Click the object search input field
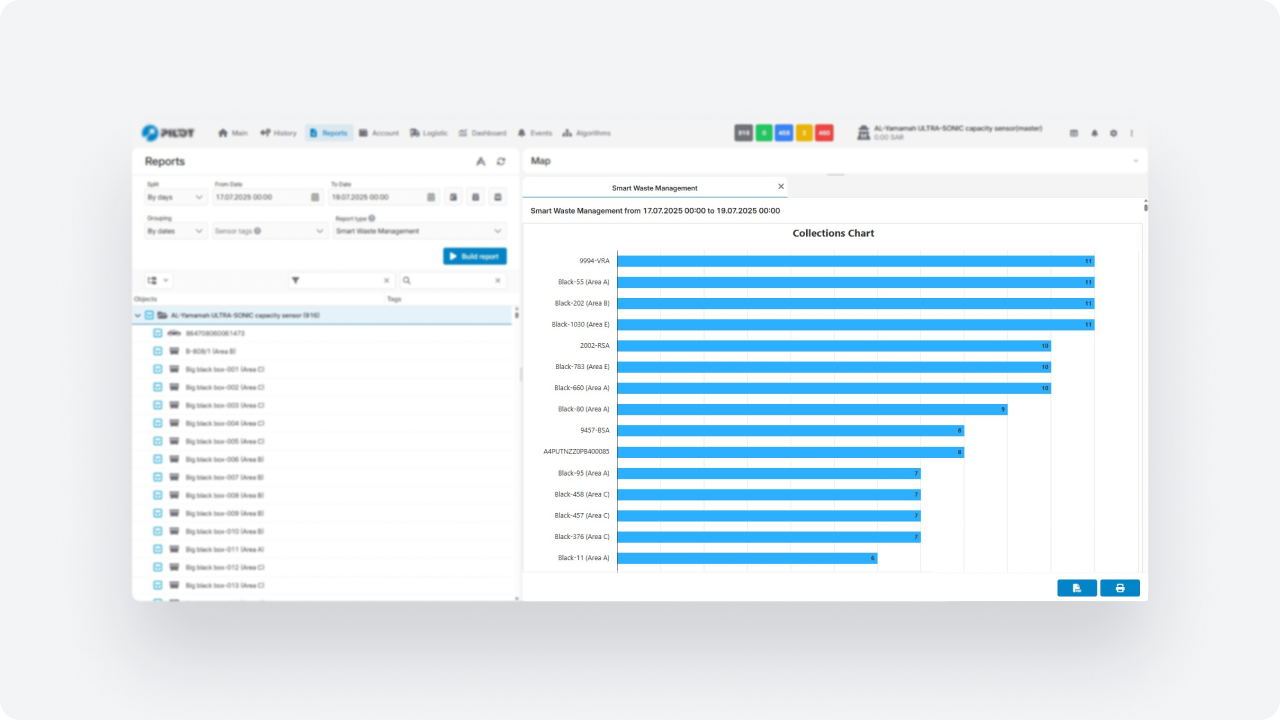This screenshot has width=1280, height=720. click(455, 281)
